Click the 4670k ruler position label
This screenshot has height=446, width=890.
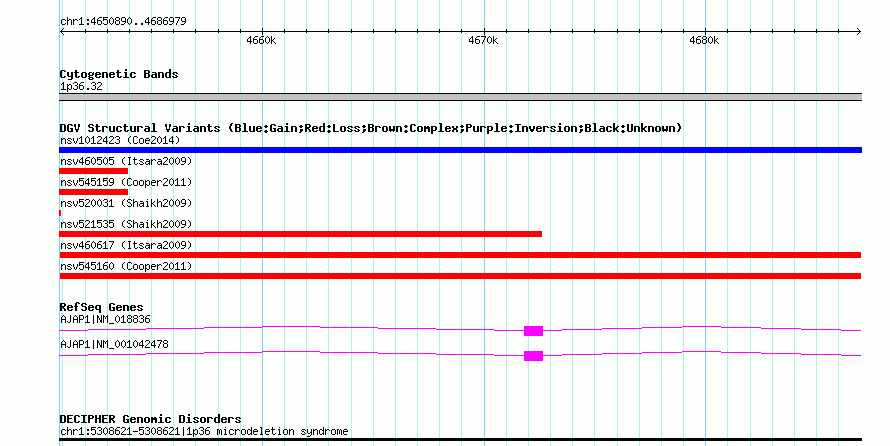pyautogui.click(x=483, y=41)
